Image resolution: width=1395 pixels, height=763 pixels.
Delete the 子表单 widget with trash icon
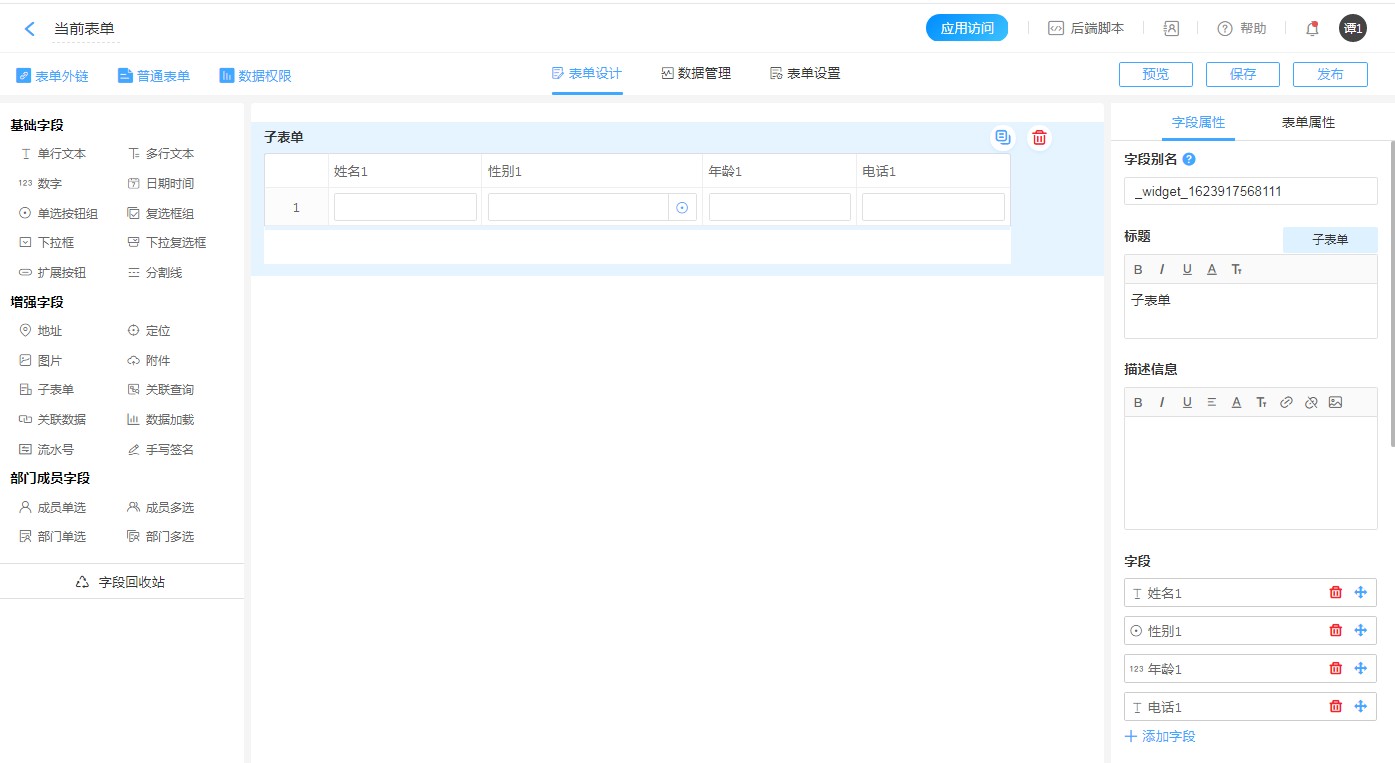click(1040, 138)
